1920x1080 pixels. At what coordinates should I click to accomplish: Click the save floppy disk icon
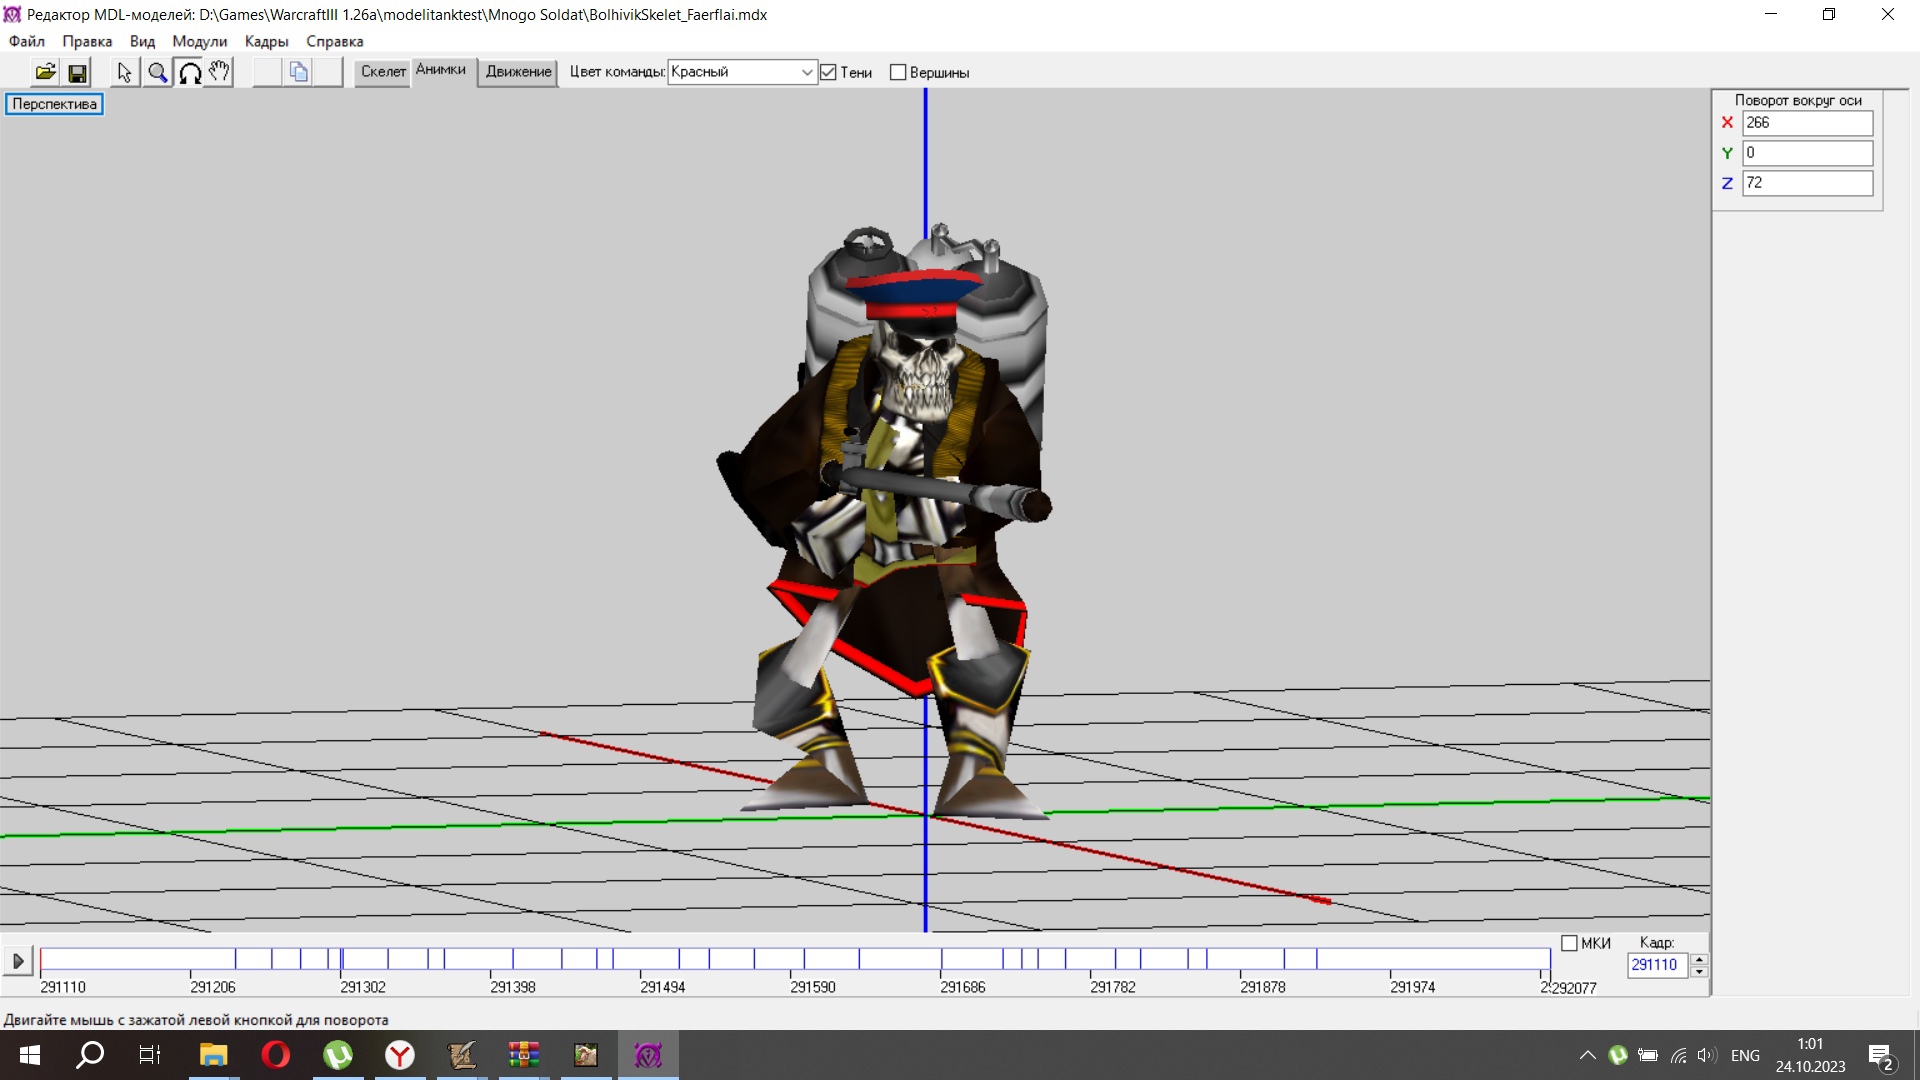click(x=77, y=72)
